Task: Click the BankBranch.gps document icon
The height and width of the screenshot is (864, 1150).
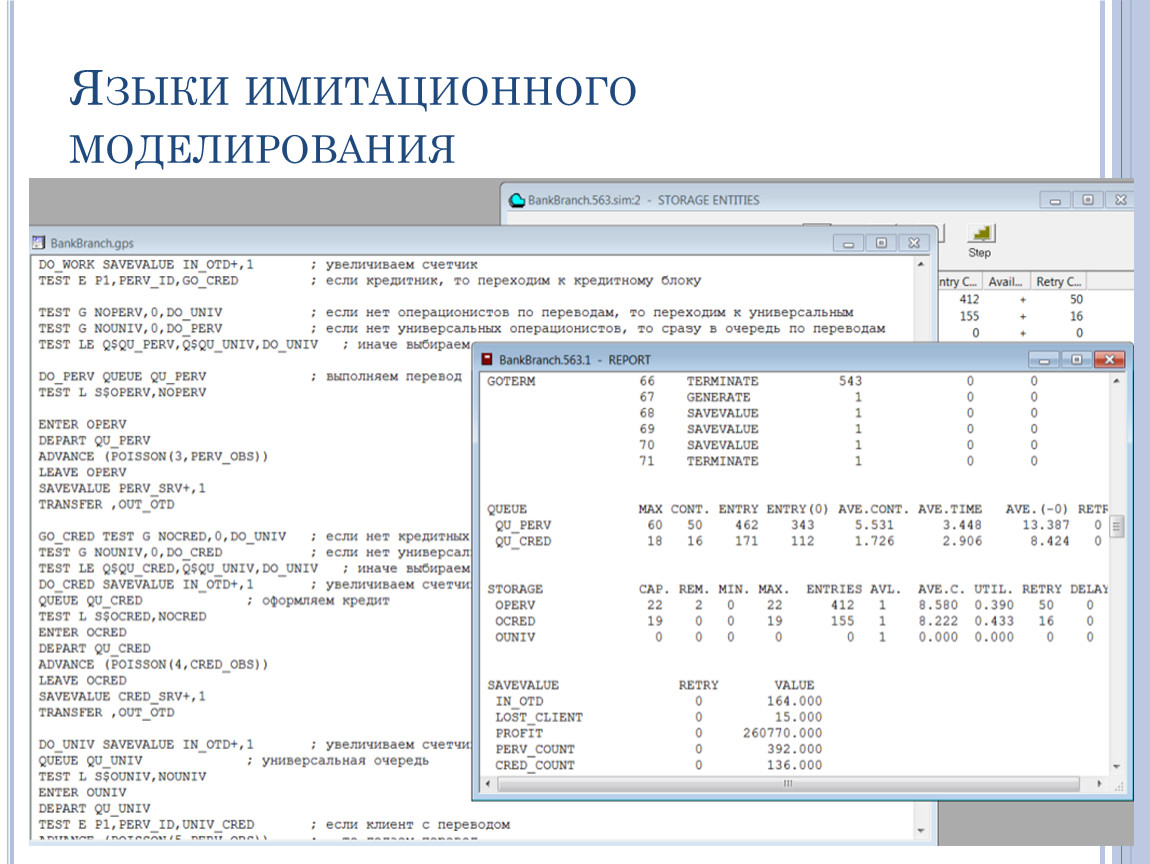Action: tap(38, 242)
